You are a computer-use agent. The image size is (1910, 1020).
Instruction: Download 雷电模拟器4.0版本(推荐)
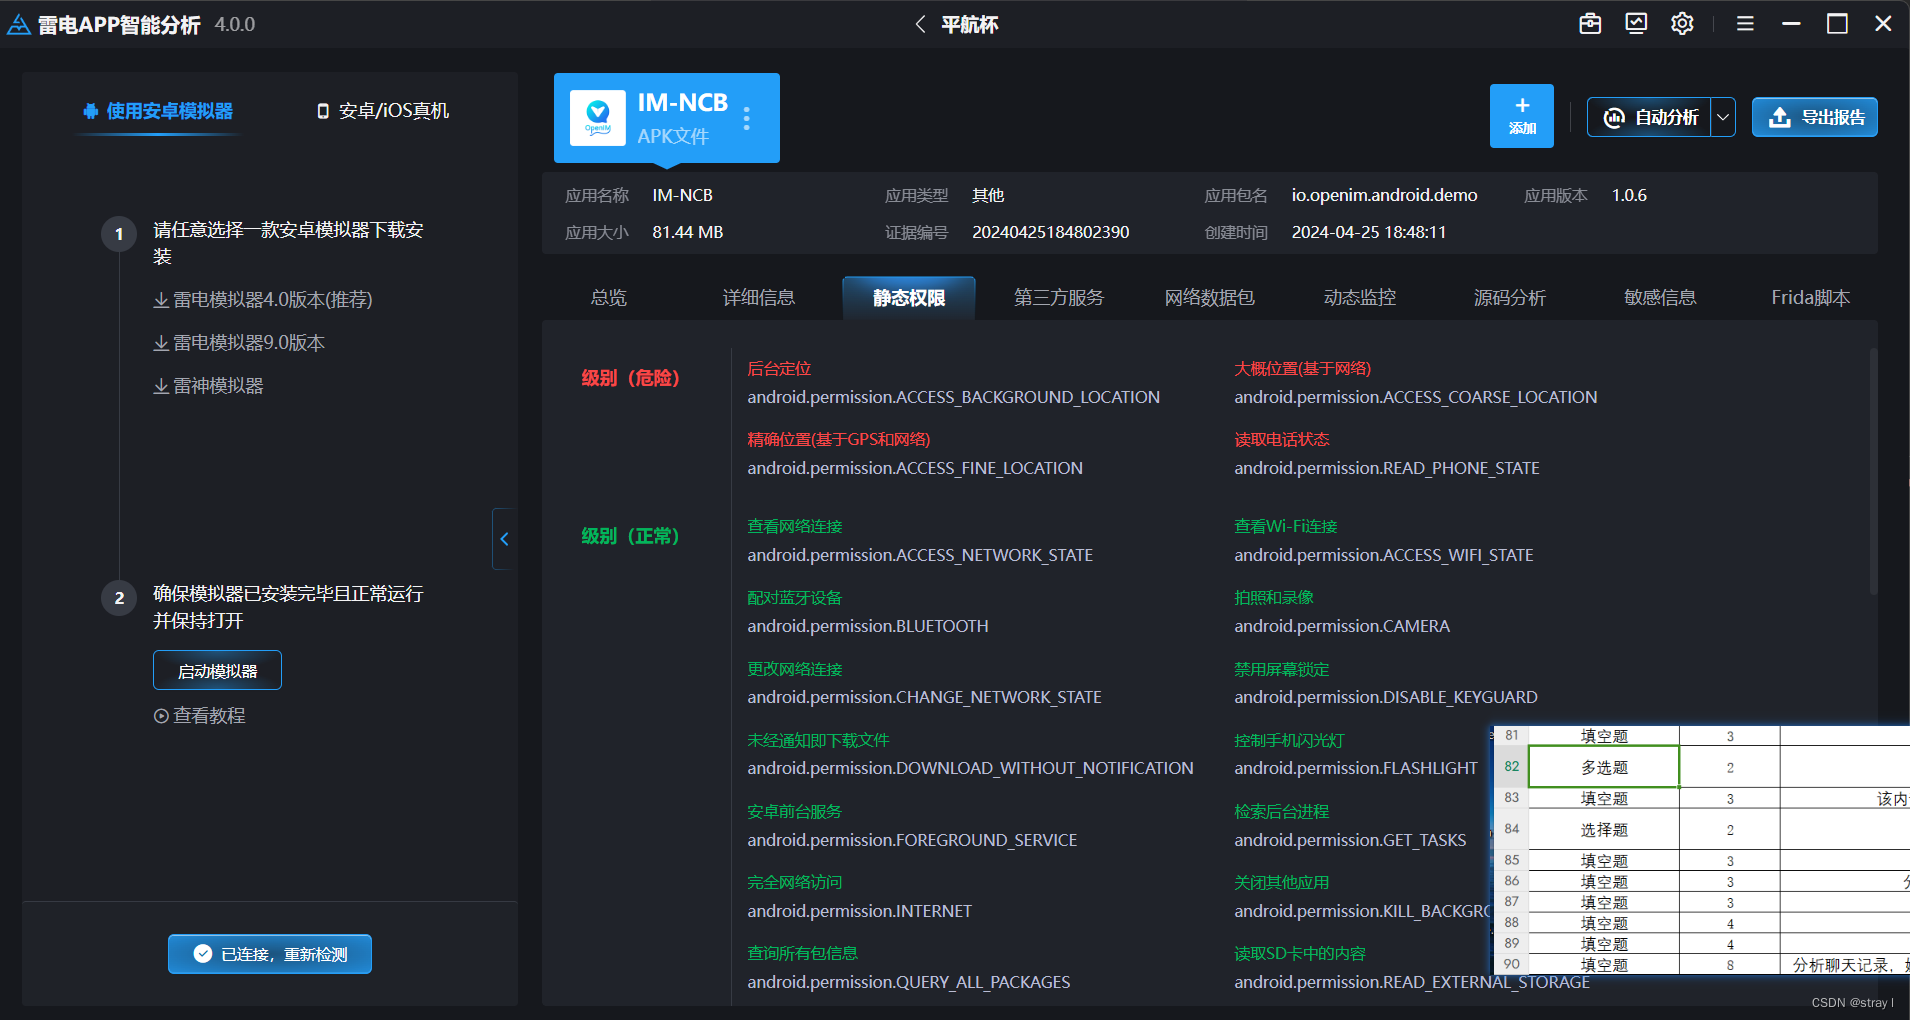pos(263,300)
